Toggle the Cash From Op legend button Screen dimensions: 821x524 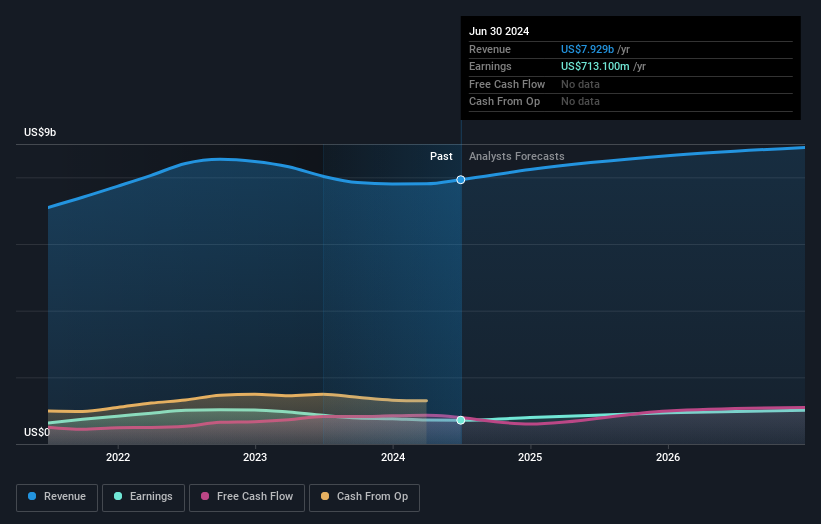coord(364,497)
